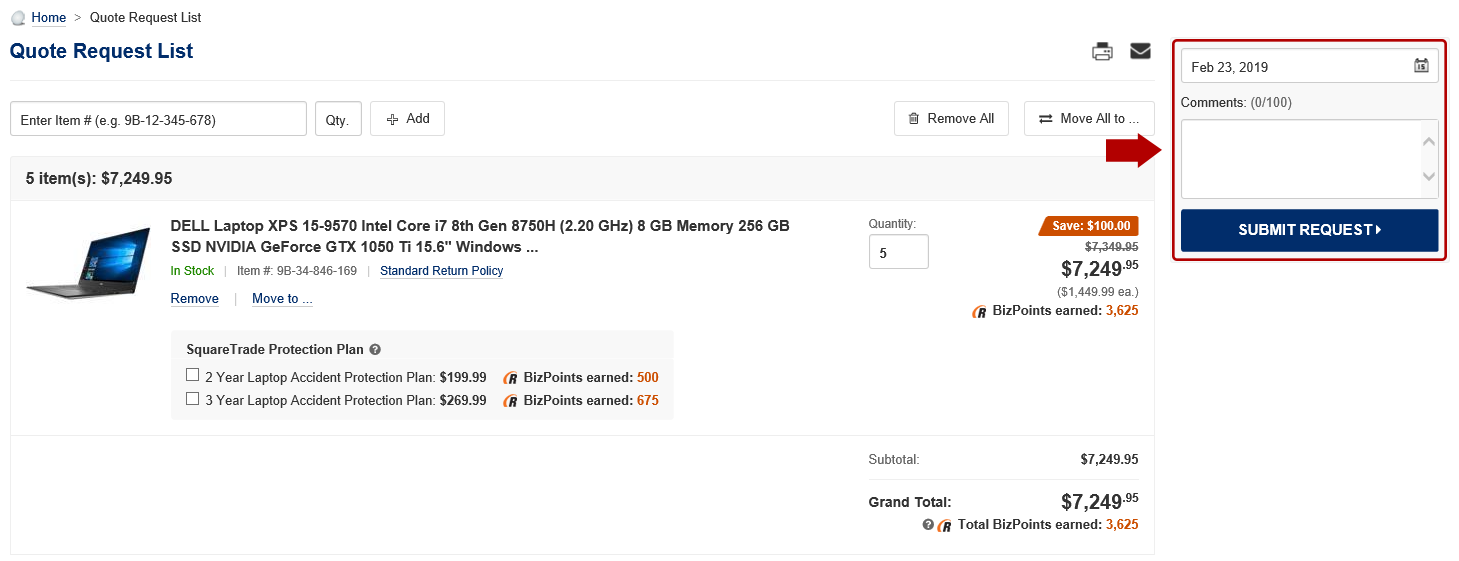Screen dimensions: 1459x561
Task: Click the struck-through $7,349.95 price
Action: click(1111, 246)
